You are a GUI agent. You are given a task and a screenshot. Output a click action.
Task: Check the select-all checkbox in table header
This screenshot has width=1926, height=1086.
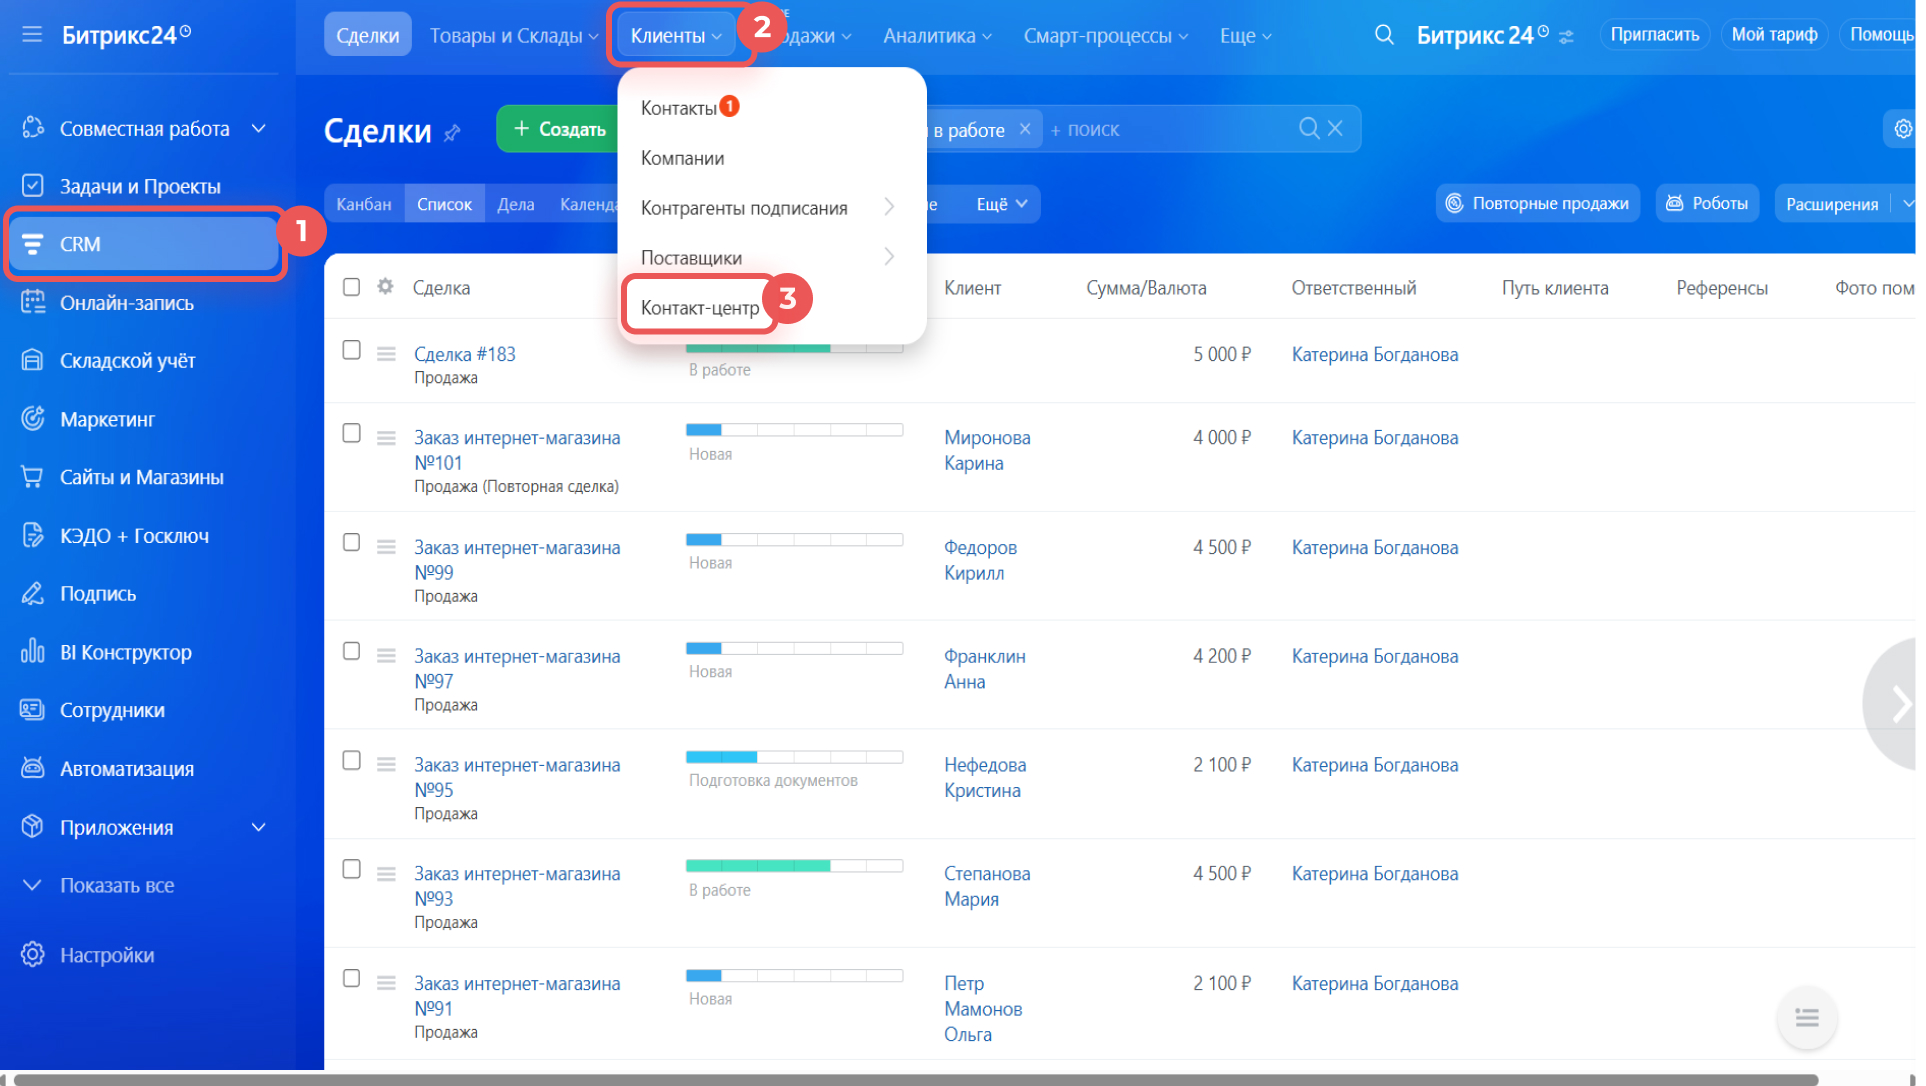click(x=351, y=287)
